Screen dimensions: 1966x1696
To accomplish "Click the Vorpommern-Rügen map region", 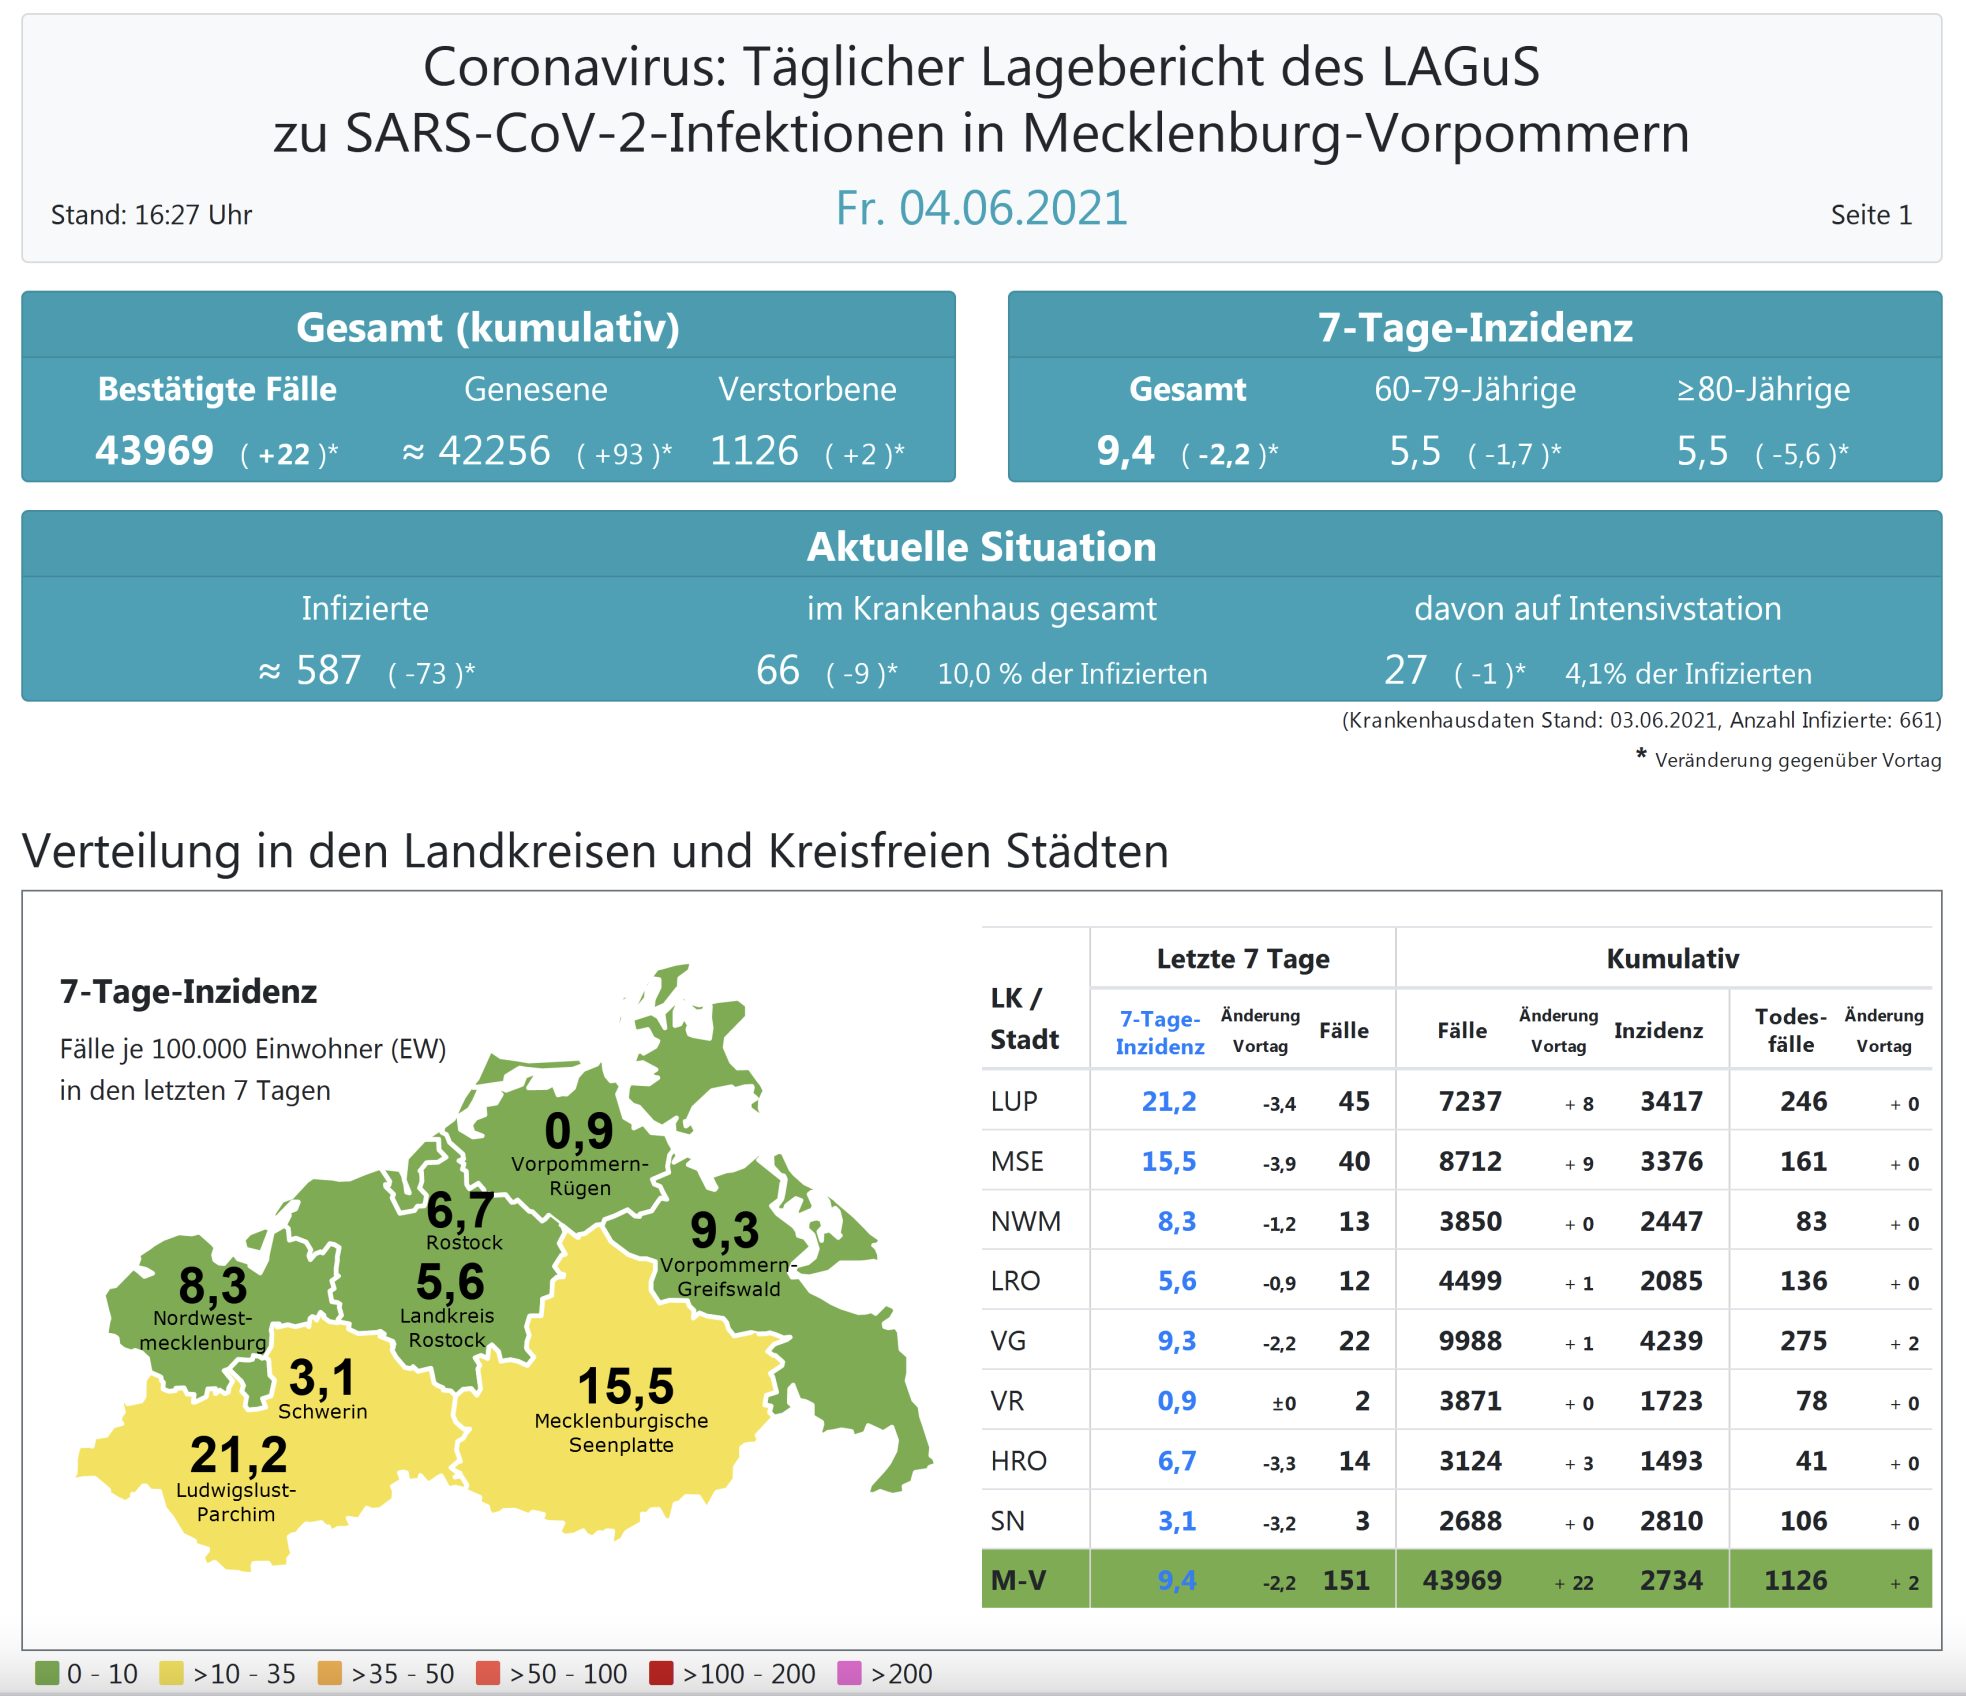I will (579, 1150).
